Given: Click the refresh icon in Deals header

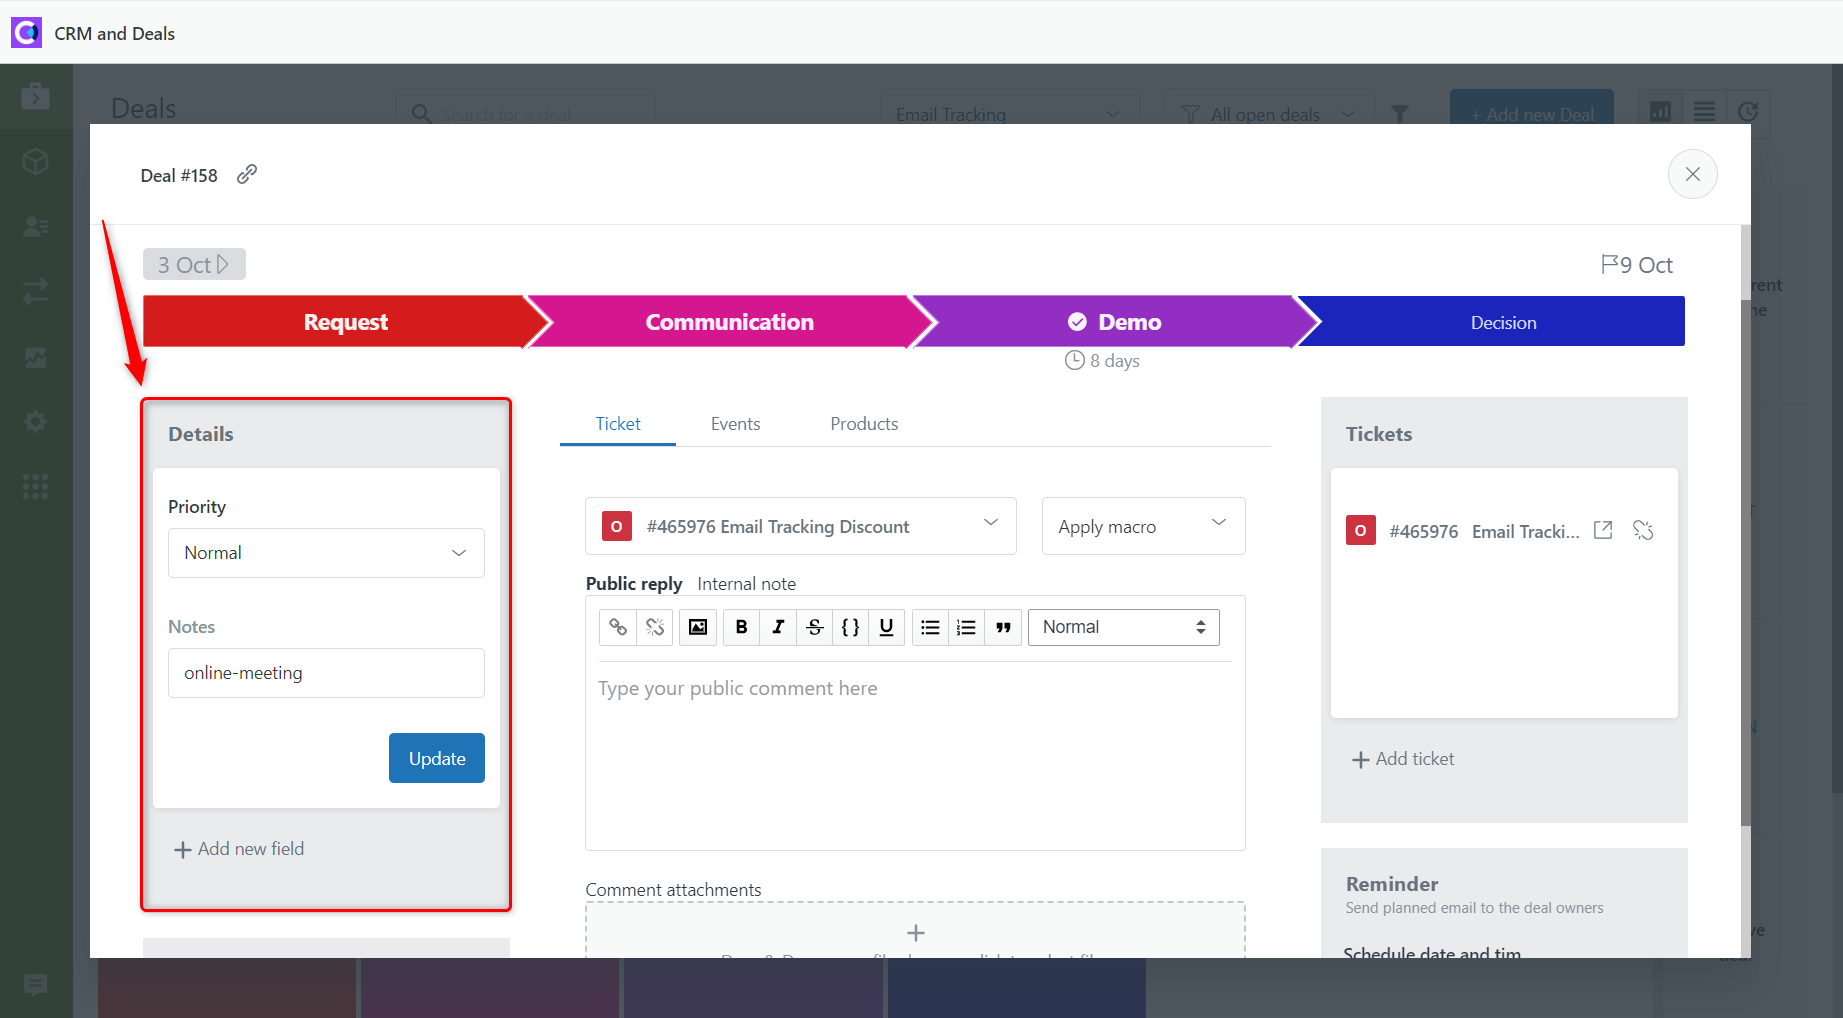Looking at the screenshot, I should (x=1748, y=111).
